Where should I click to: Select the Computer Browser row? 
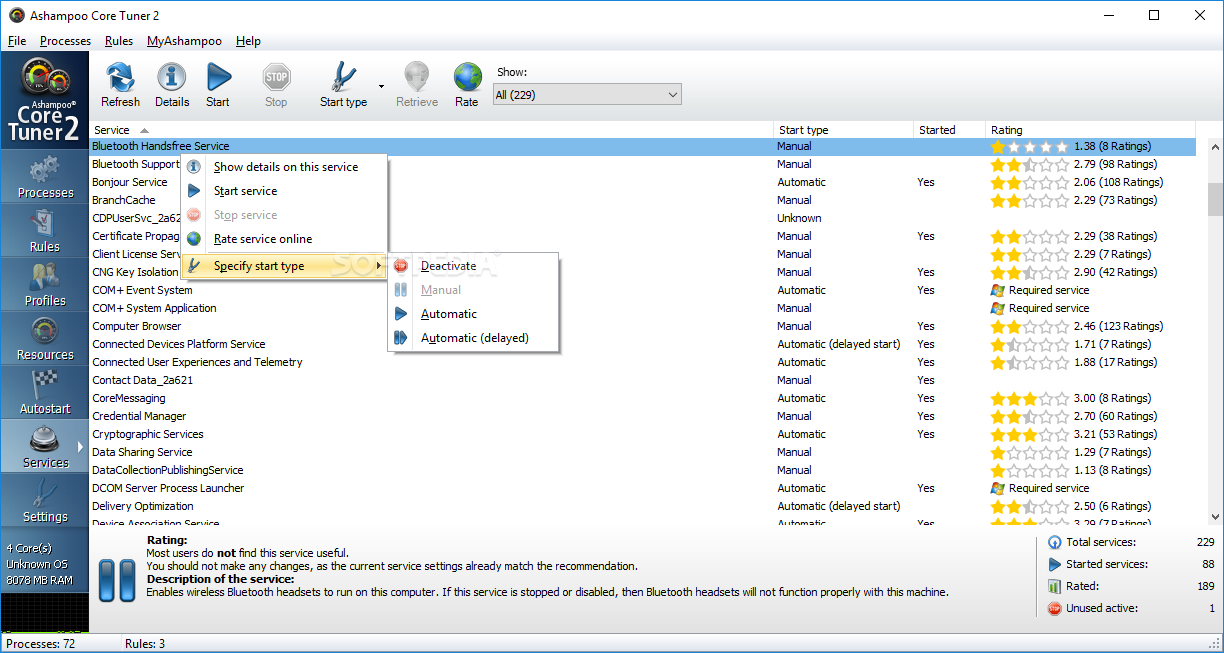tap(643, 326)
